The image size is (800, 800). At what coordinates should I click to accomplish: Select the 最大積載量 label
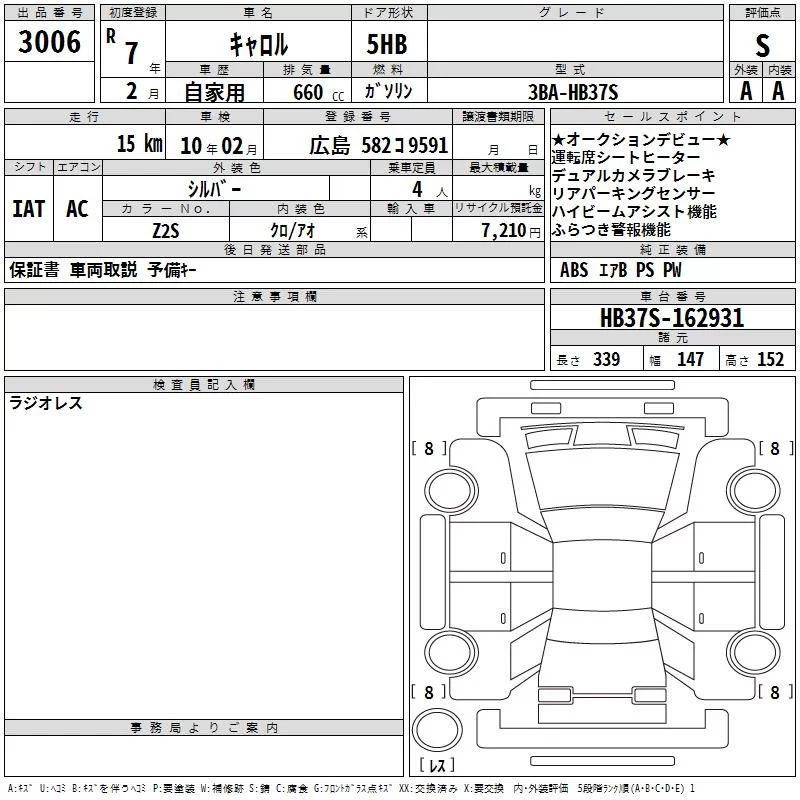point(498,167)
